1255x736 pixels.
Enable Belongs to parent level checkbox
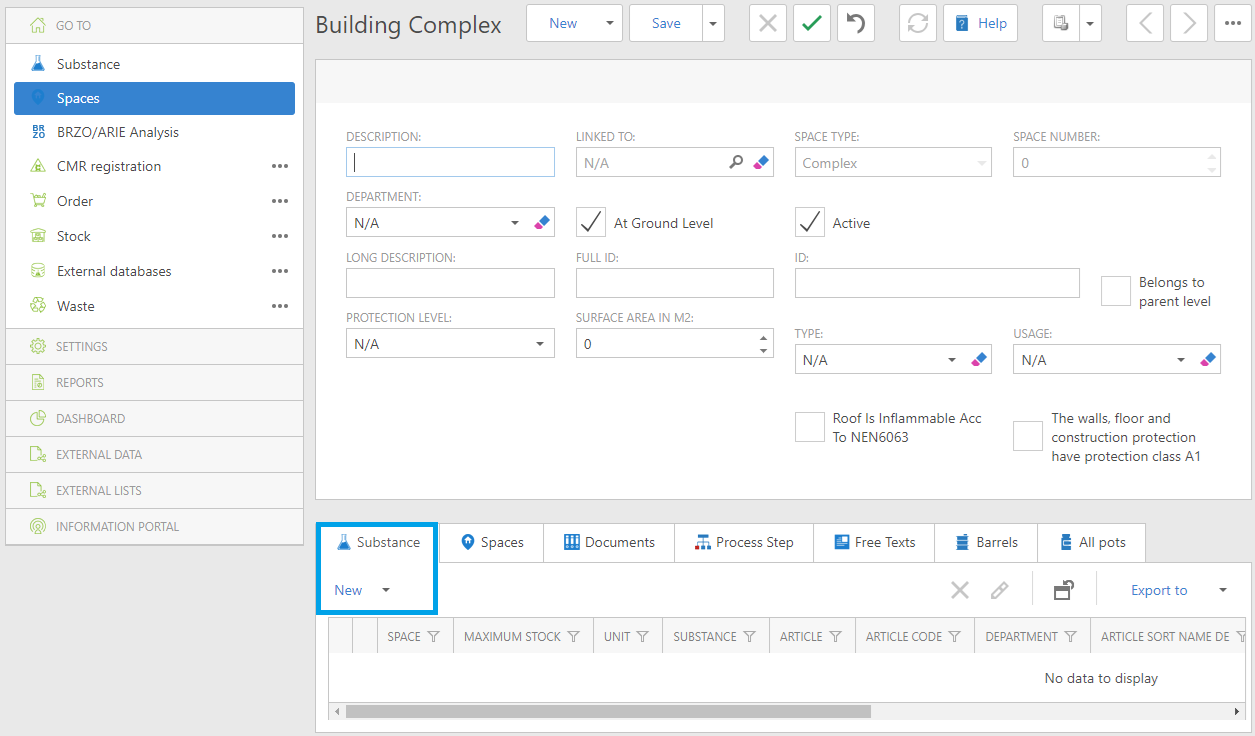[x=1115, y=291]
